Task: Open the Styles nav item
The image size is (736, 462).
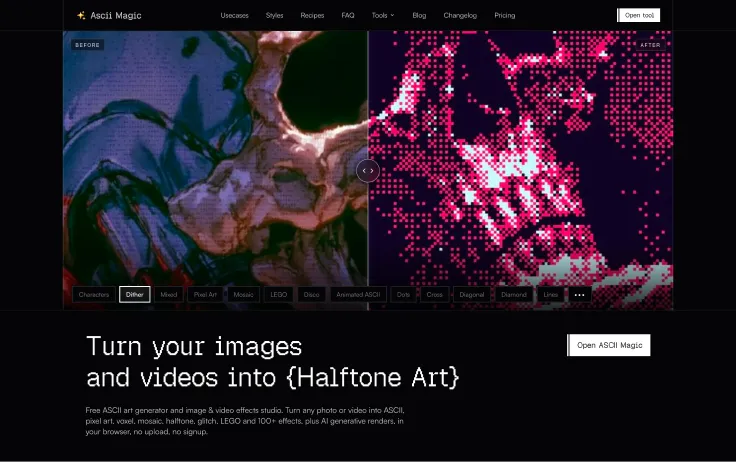Action: click(274, 15)
